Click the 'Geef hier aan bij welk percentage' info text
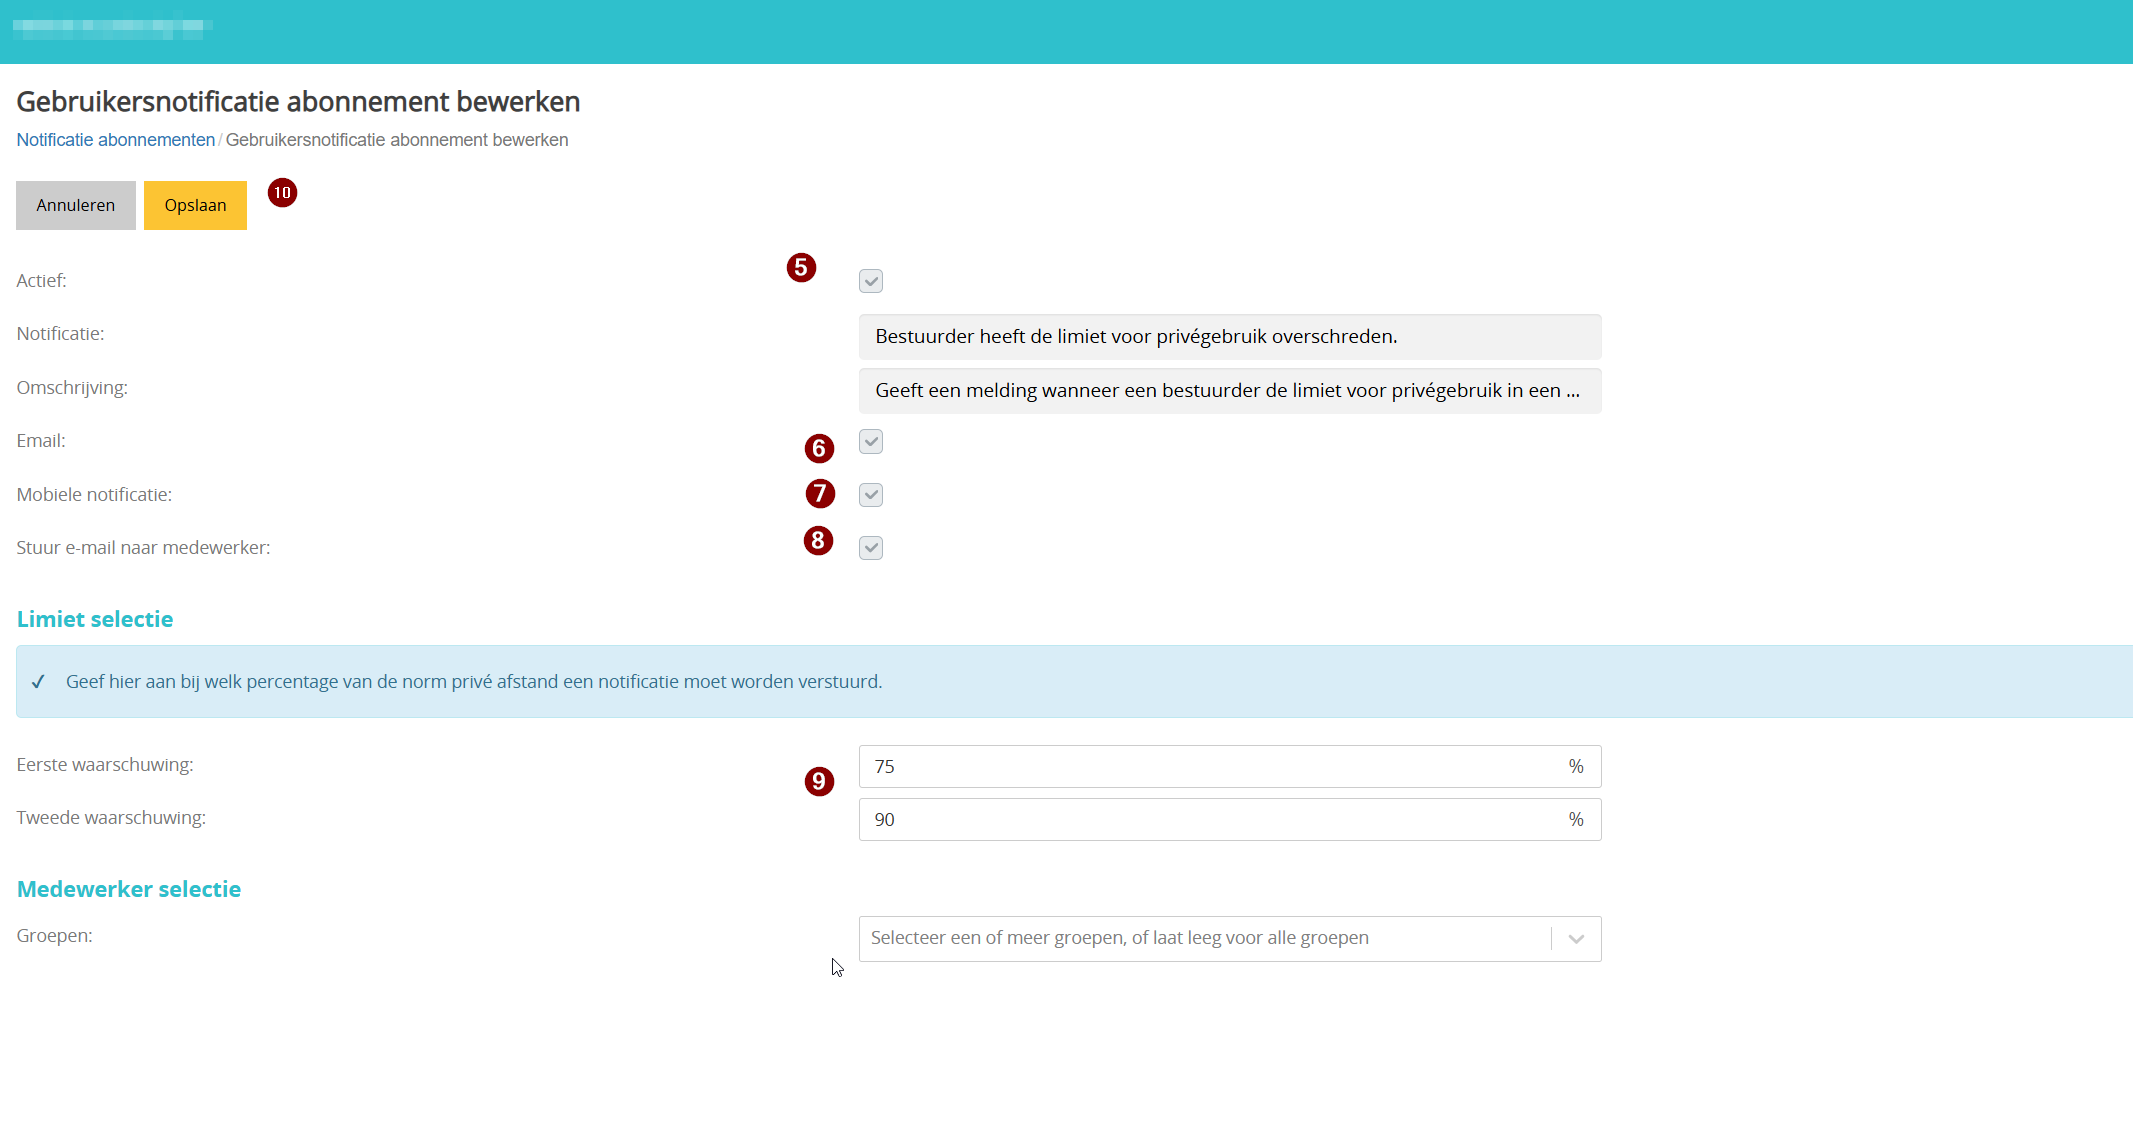The height and width of the screenshot is (1133, 2133). click(474, 682)
